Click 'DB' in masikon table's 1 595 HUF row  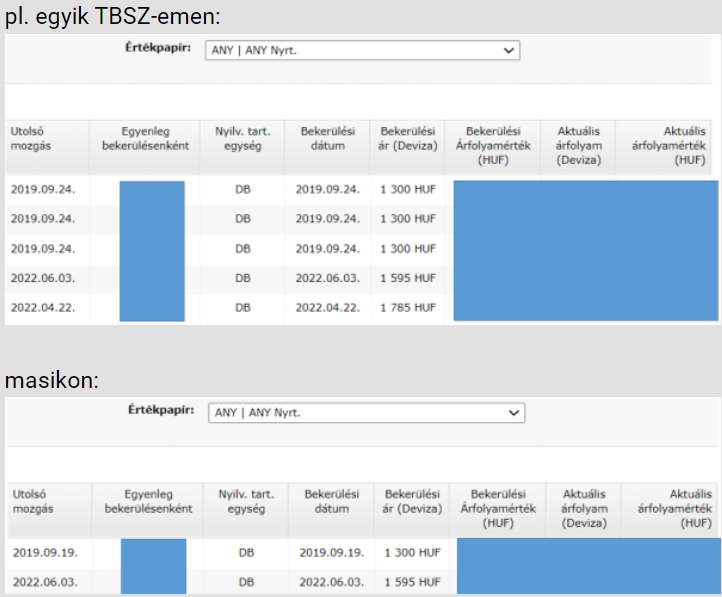pos(246,582)
